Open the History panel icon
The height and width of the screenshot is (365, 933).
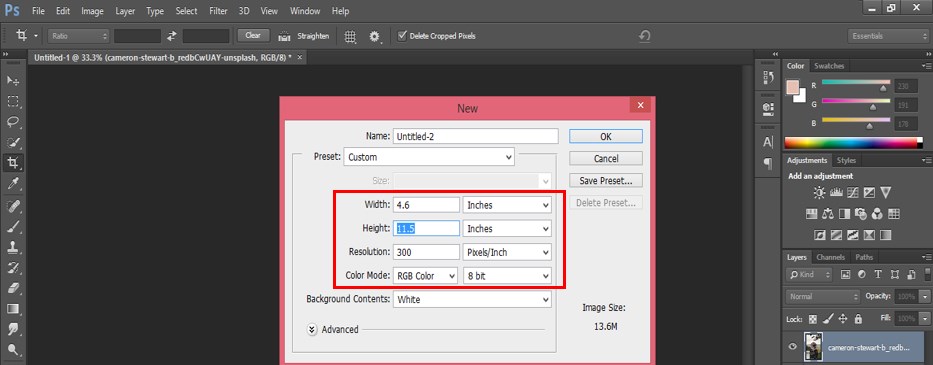click(768, 77)
